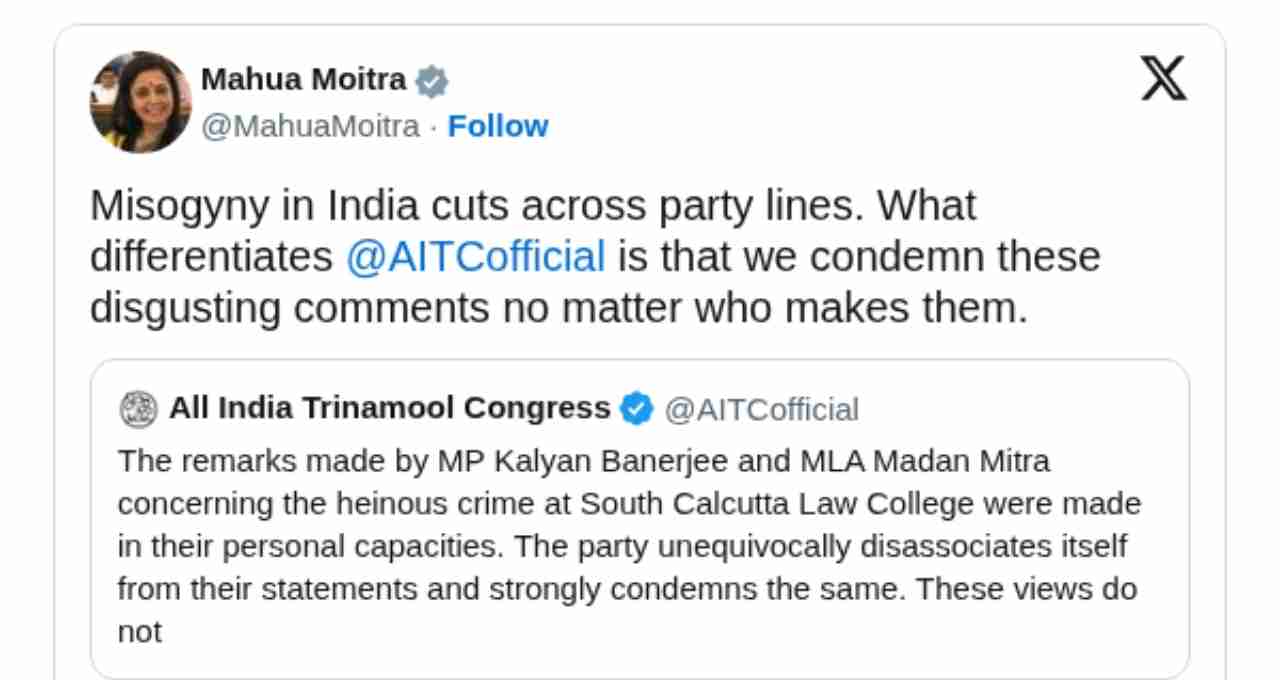Click verified badge beside Mahua Moitra
1280x680 pixels.
pyautogui.click(x=431, y=81)
